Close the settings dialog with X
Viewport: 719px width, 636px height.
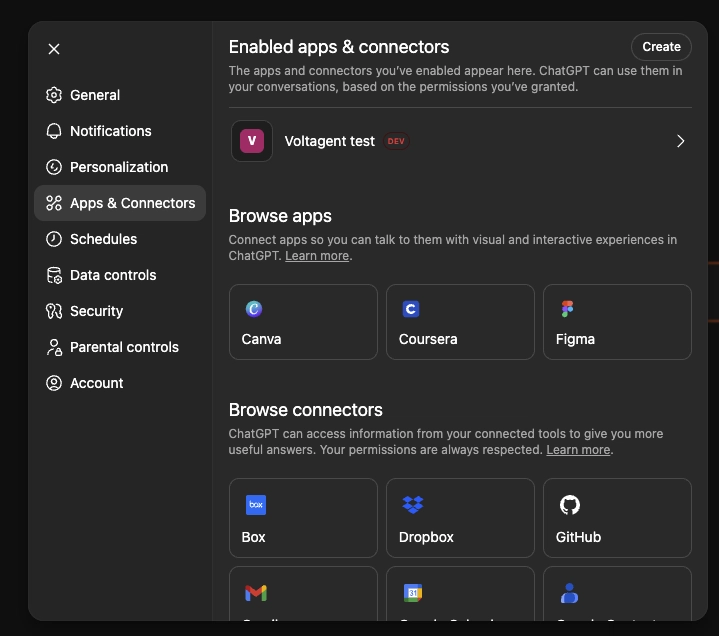[x=54, y=49]
